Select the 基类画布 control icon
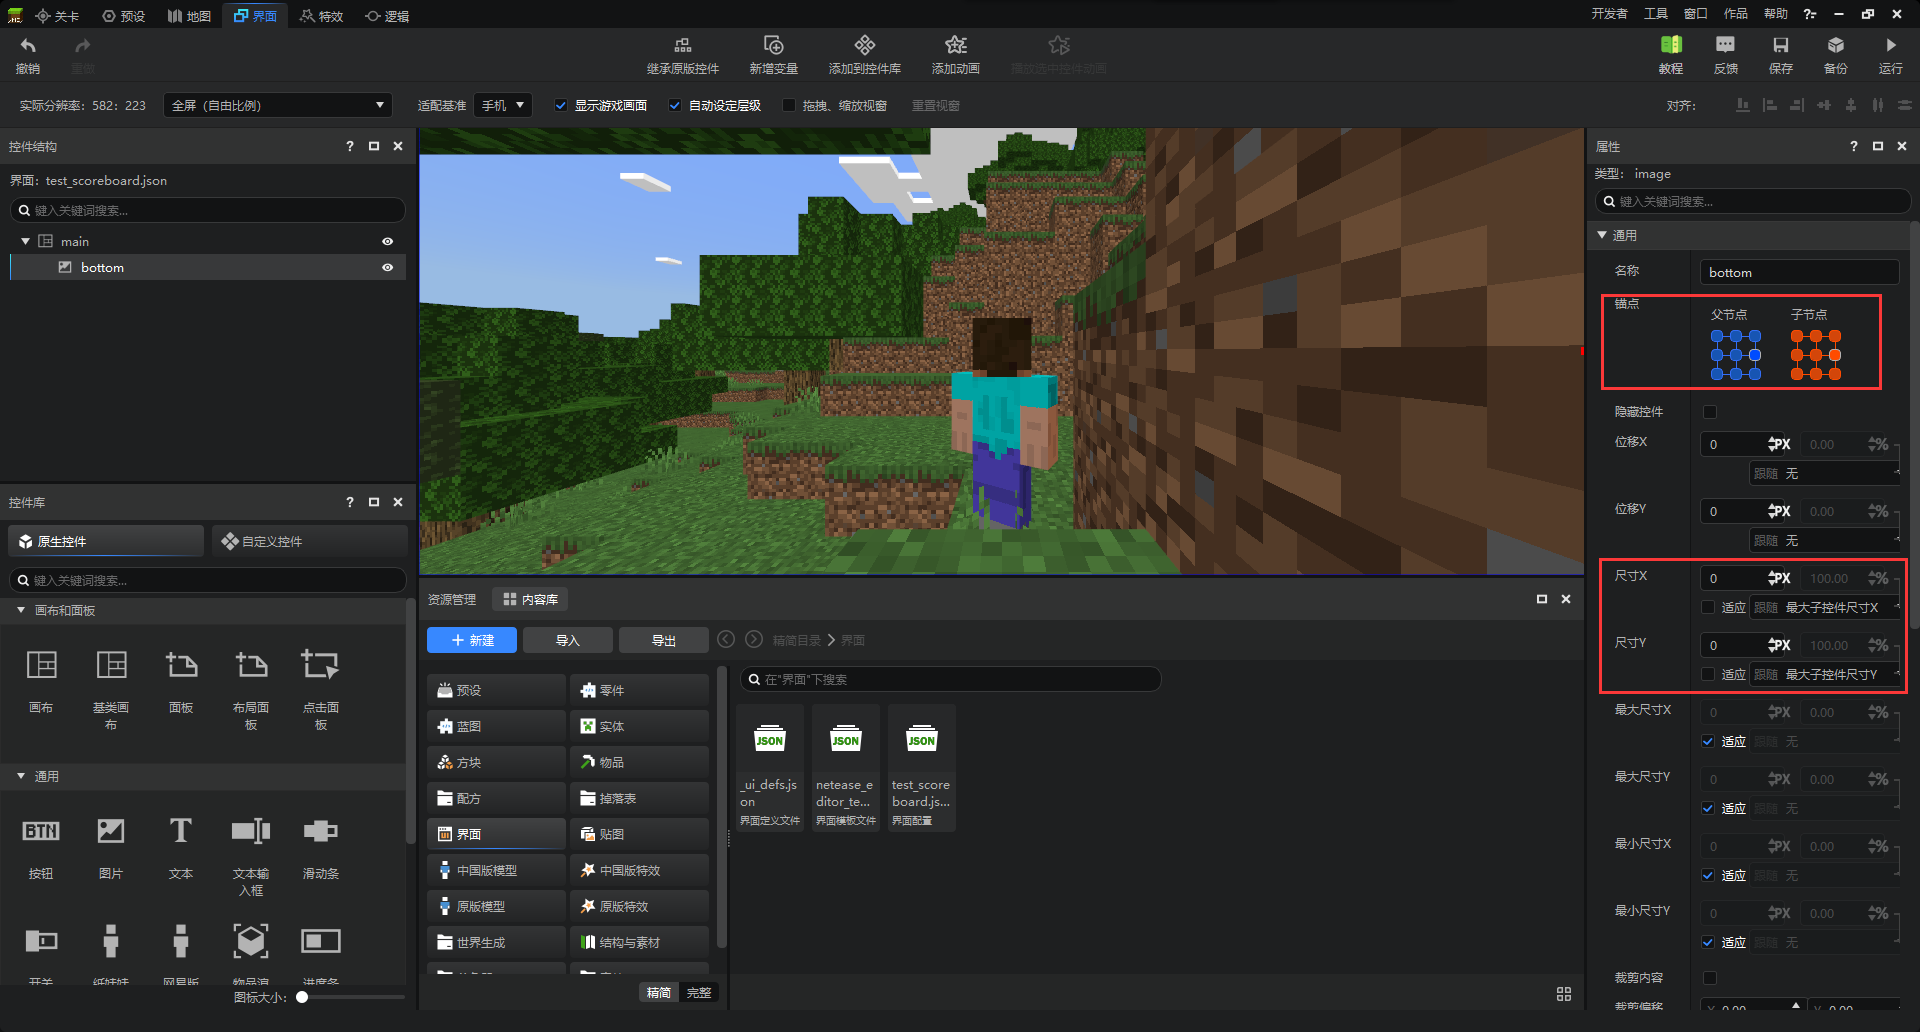Viewport: 1920px width, 1032px height. 111,665
